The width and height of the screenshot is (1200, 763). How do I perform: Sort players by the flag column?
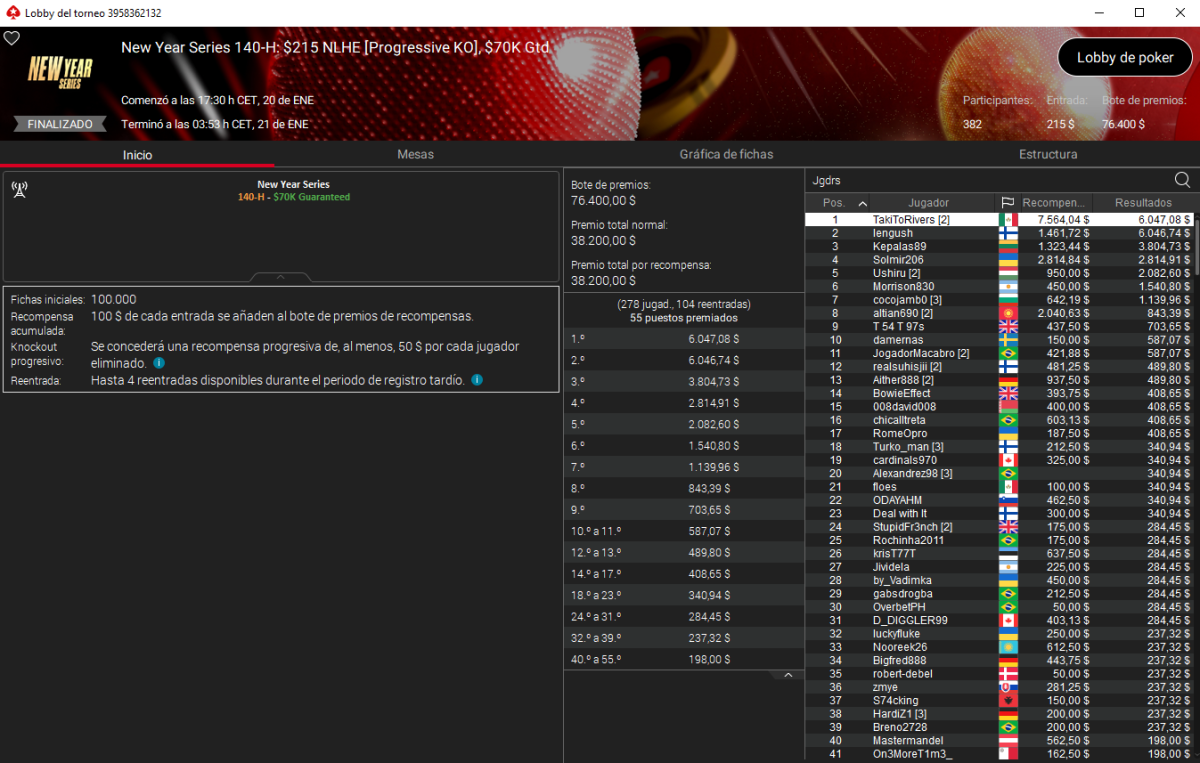point(1007,203)
